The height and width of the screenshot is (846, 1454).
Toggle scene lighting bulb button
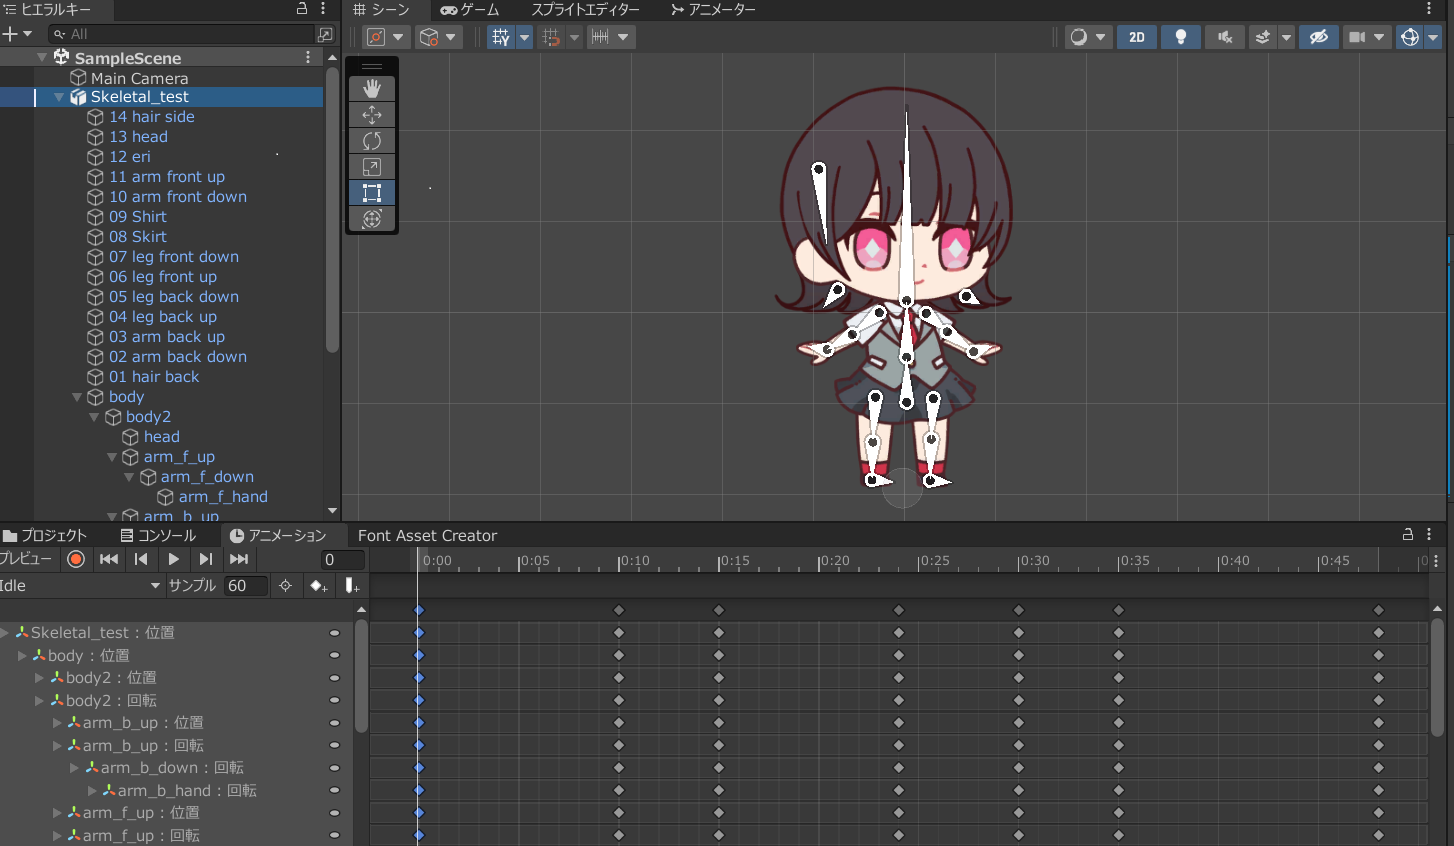click(x=1181, y=37)
